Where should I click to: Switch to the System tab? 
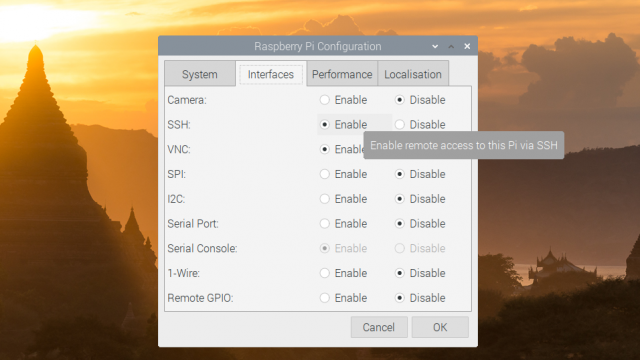(200, 74)
